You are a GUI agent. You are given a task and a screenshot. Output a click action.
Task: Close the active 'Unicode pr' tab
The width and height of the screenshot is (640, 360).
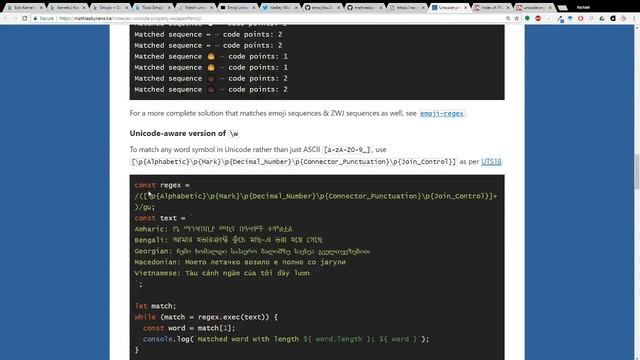click(465, 7)
